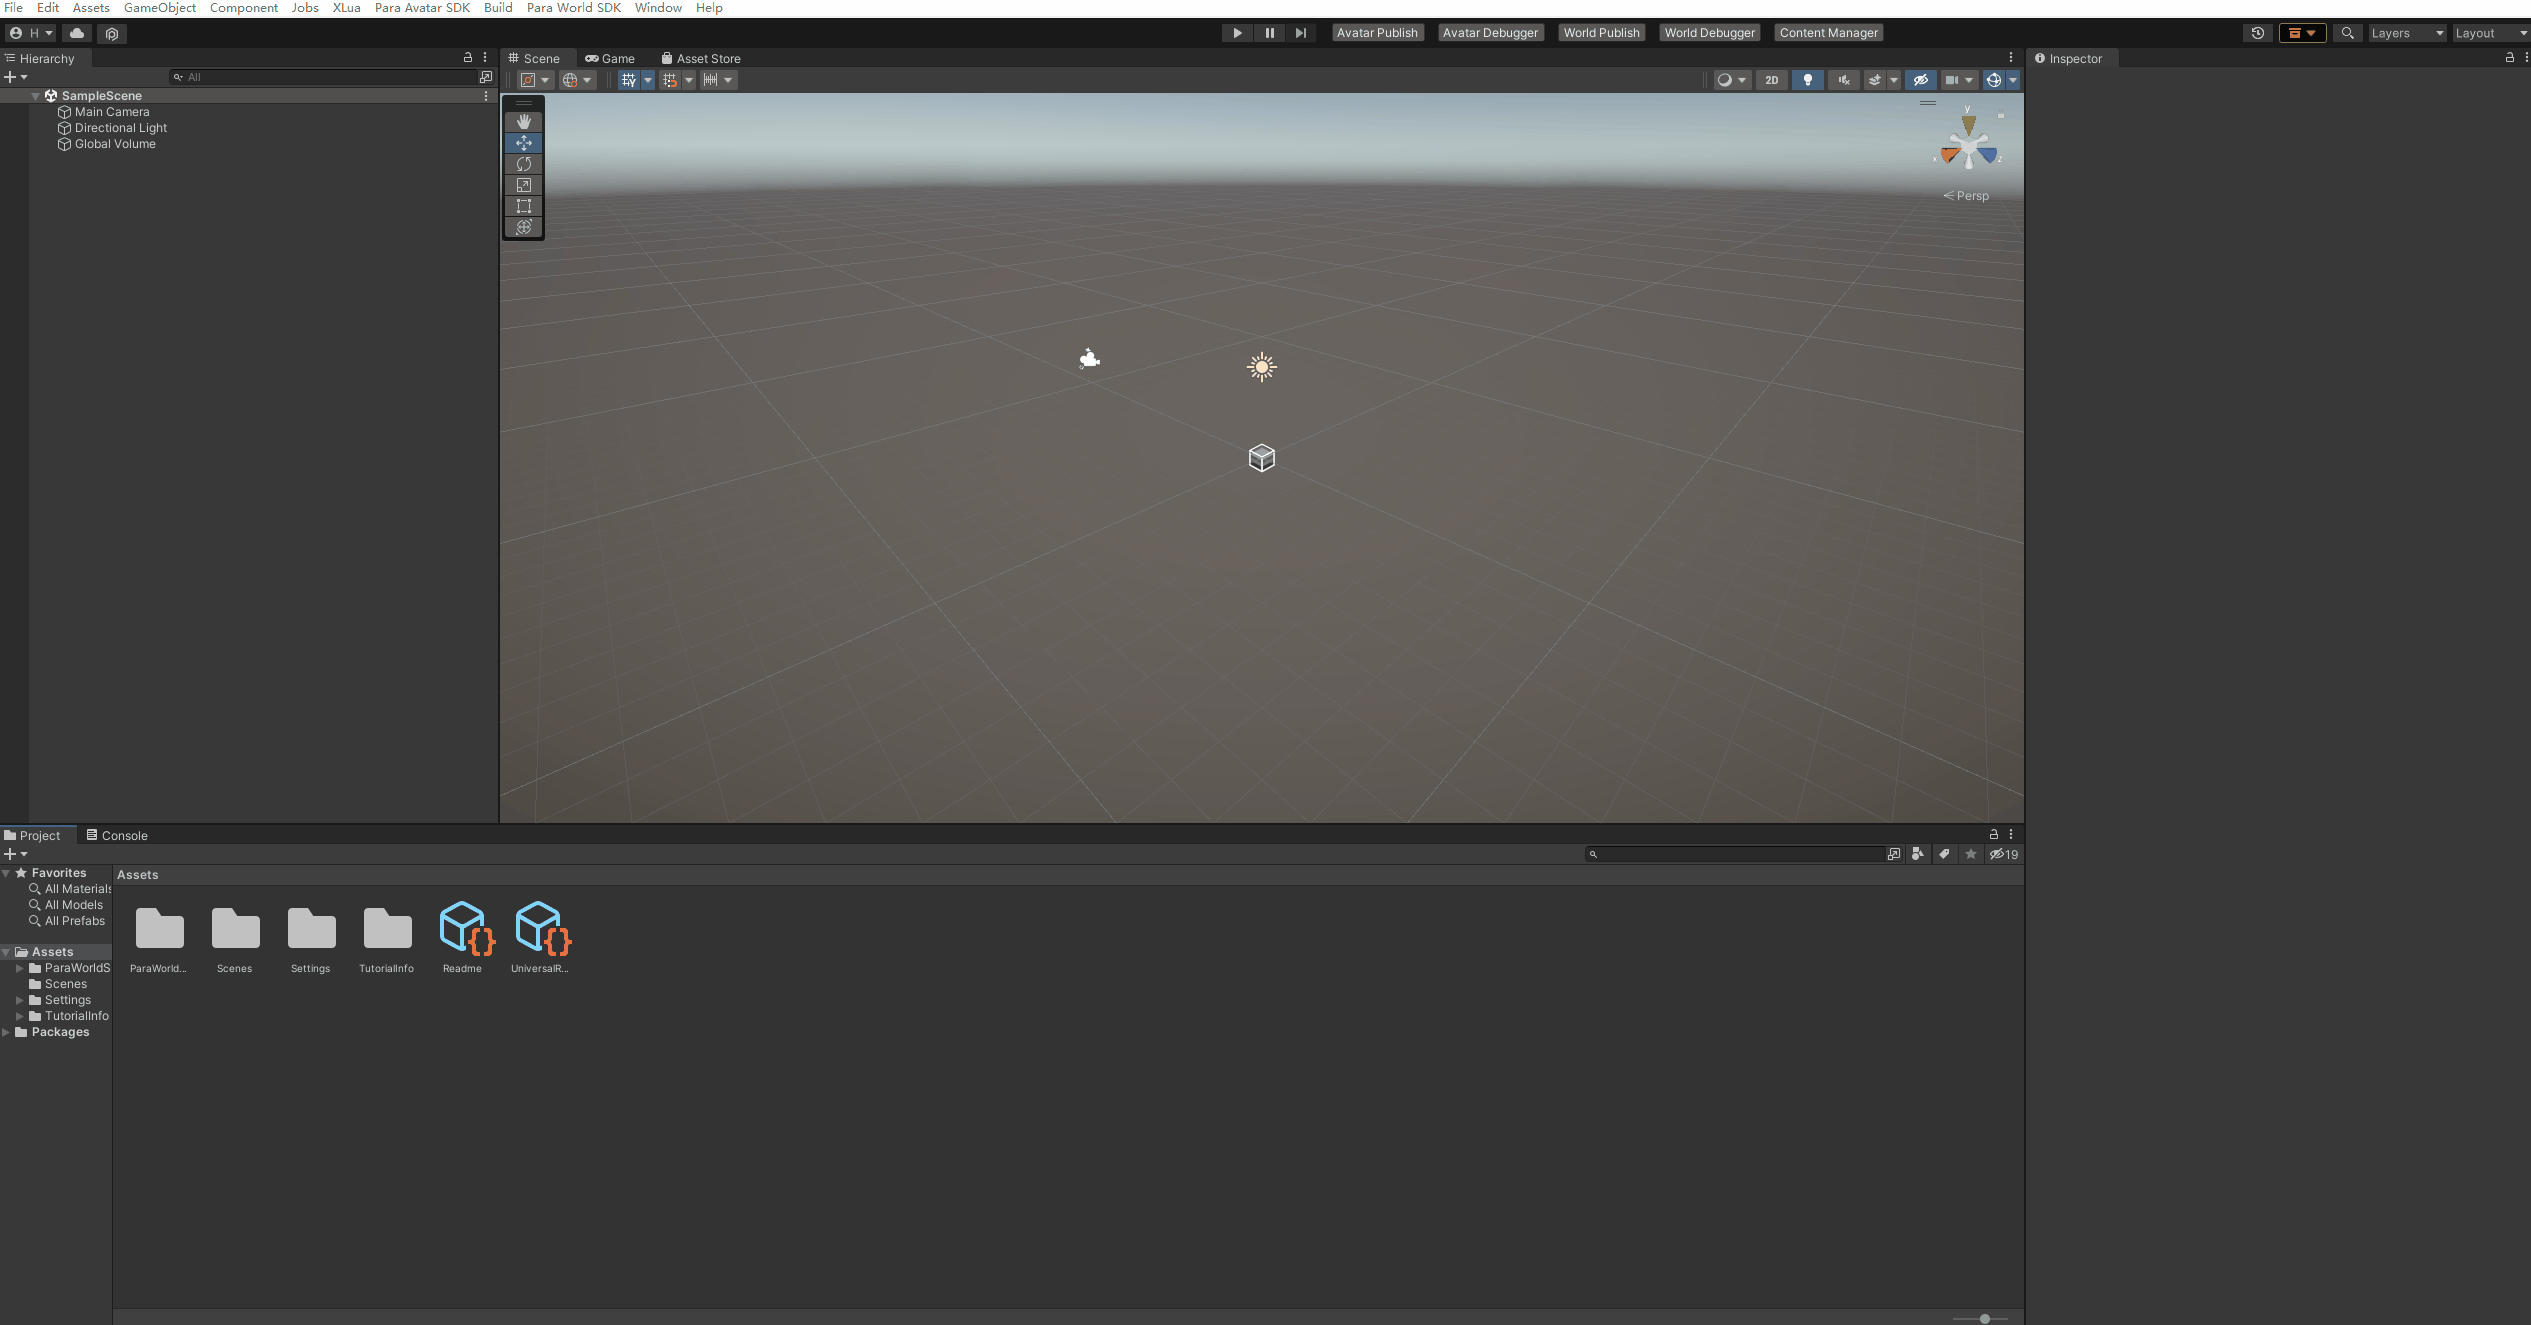
Task: Expand the Packages folder in Project
Action: point(7,1032)
